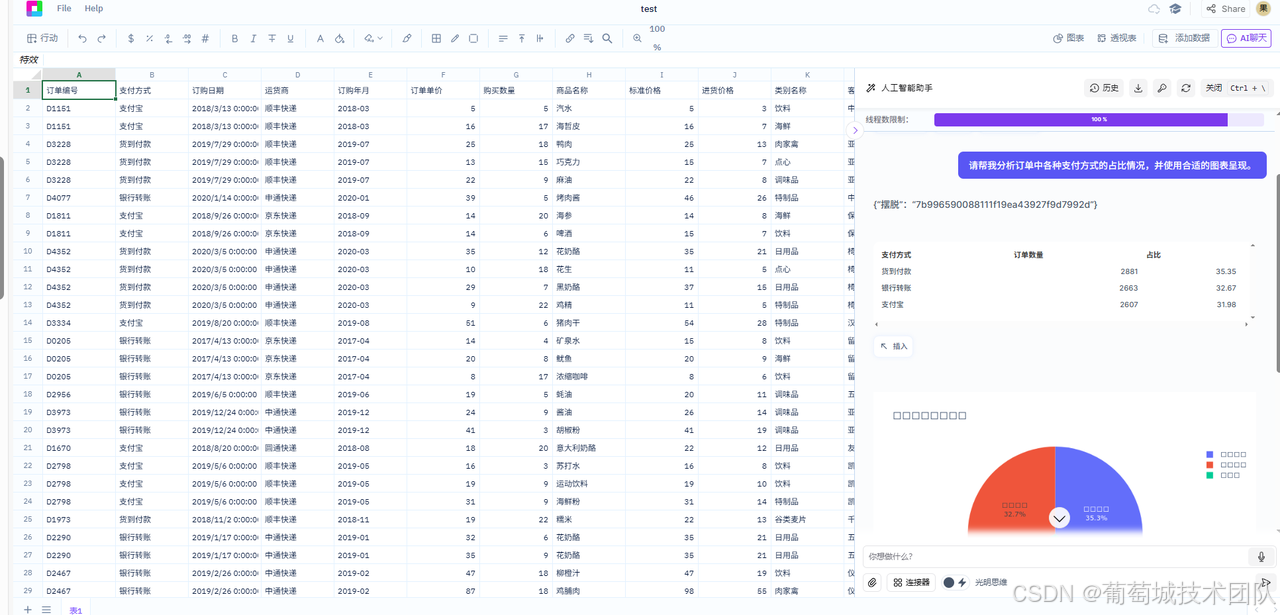Select column header F
Image resolution: width=1280 pixels, height=615 pixels.
click(444, 75)
